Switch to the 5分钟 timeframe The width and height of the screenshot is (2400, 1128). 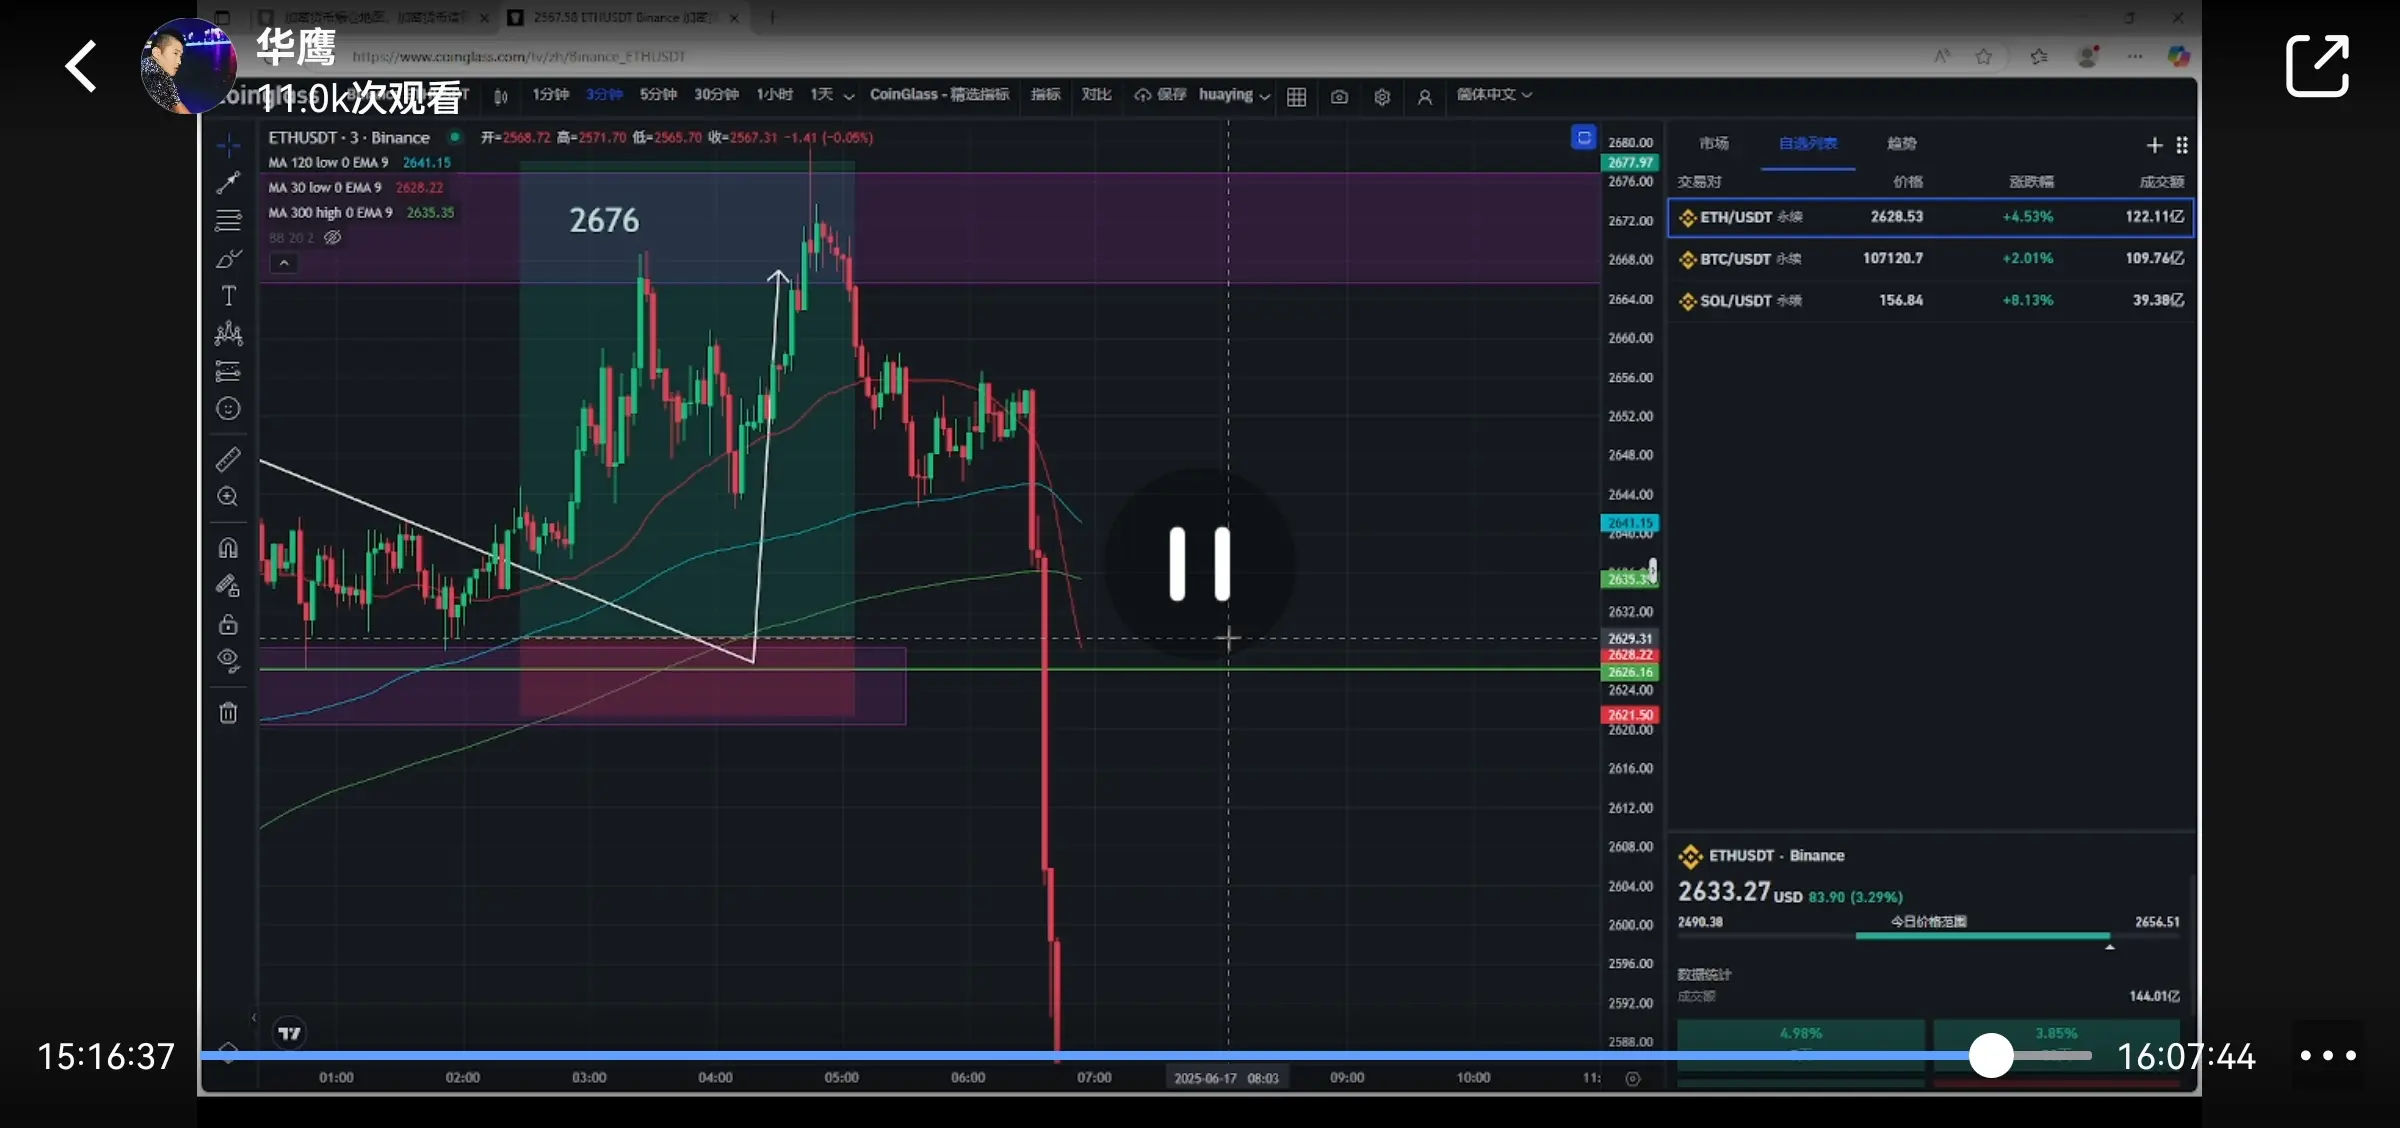point(658,95)
